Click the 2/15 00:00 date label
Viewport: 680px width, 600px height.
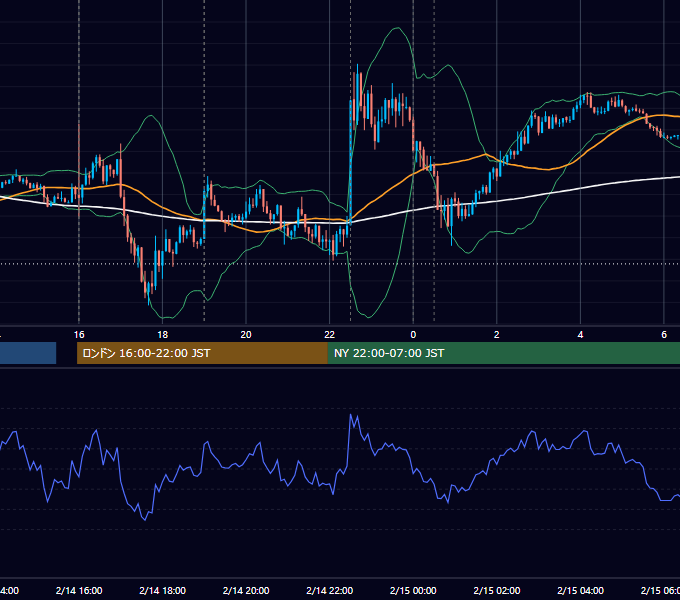coord(413,590)
